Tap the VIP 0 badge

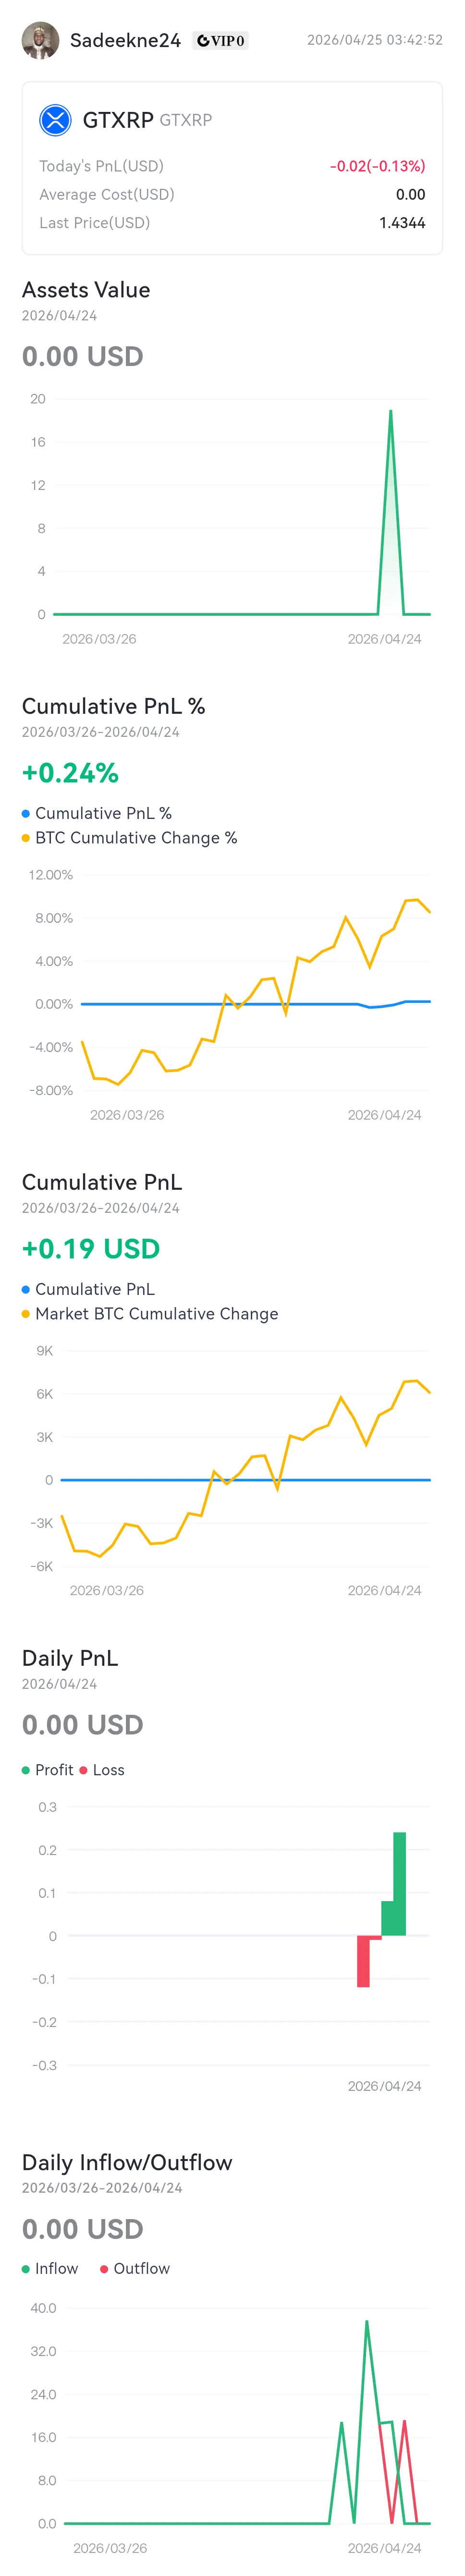221,41
